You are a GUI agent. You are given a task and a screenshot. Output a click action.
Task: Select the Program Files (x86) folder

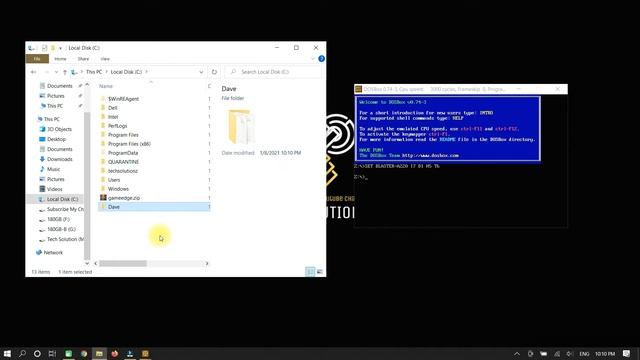129,144
